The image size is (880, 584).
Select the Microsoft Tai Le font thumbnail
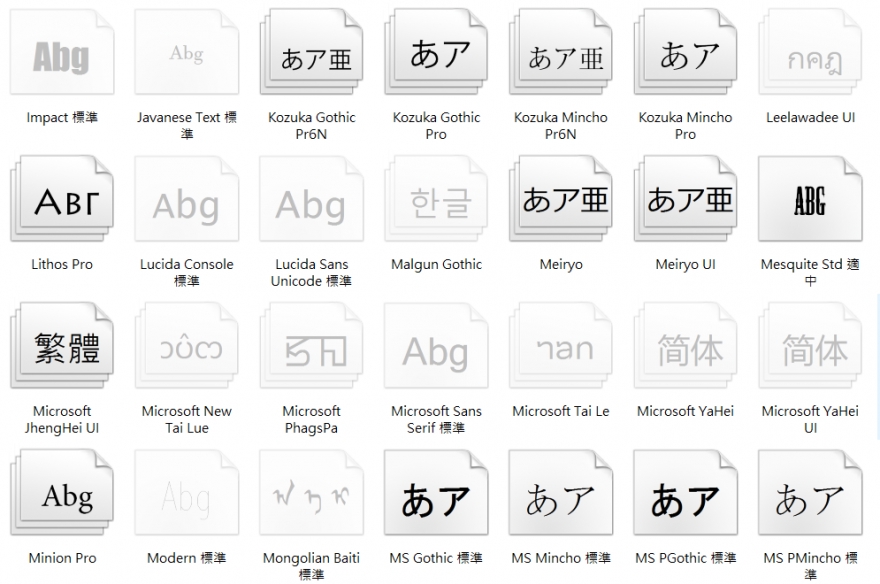click(560, 350)
